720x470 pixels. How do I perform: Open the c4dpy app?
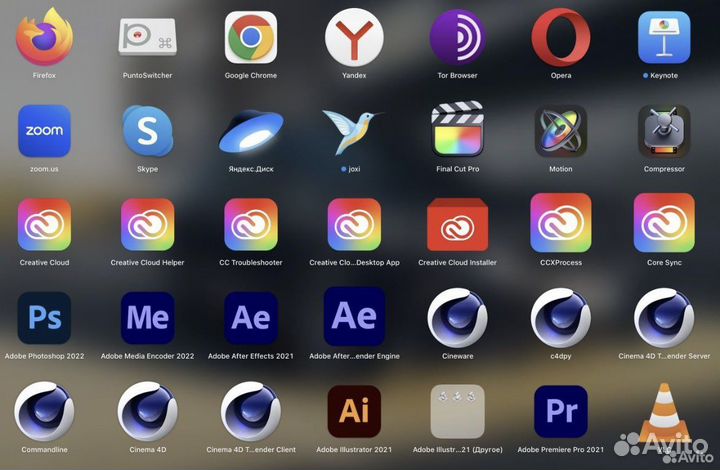point(561,318)
